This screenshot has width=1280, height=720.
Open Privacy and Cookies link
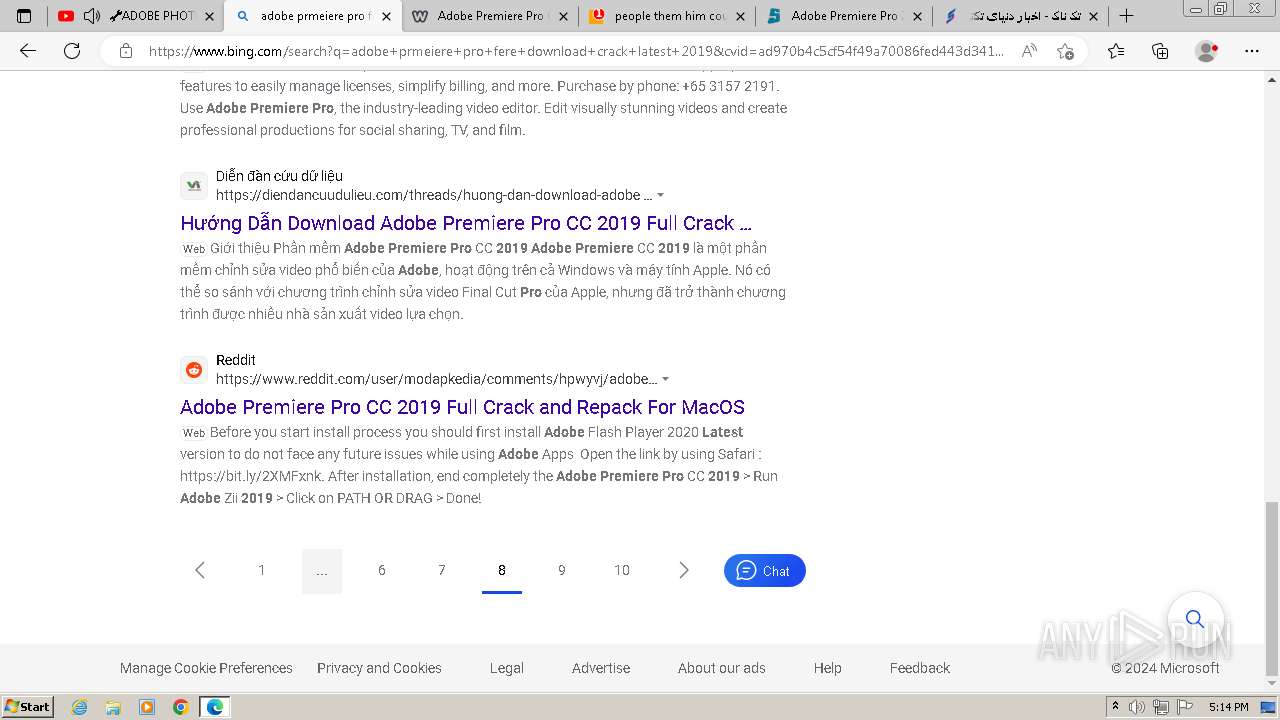click(x=379, y=668)
